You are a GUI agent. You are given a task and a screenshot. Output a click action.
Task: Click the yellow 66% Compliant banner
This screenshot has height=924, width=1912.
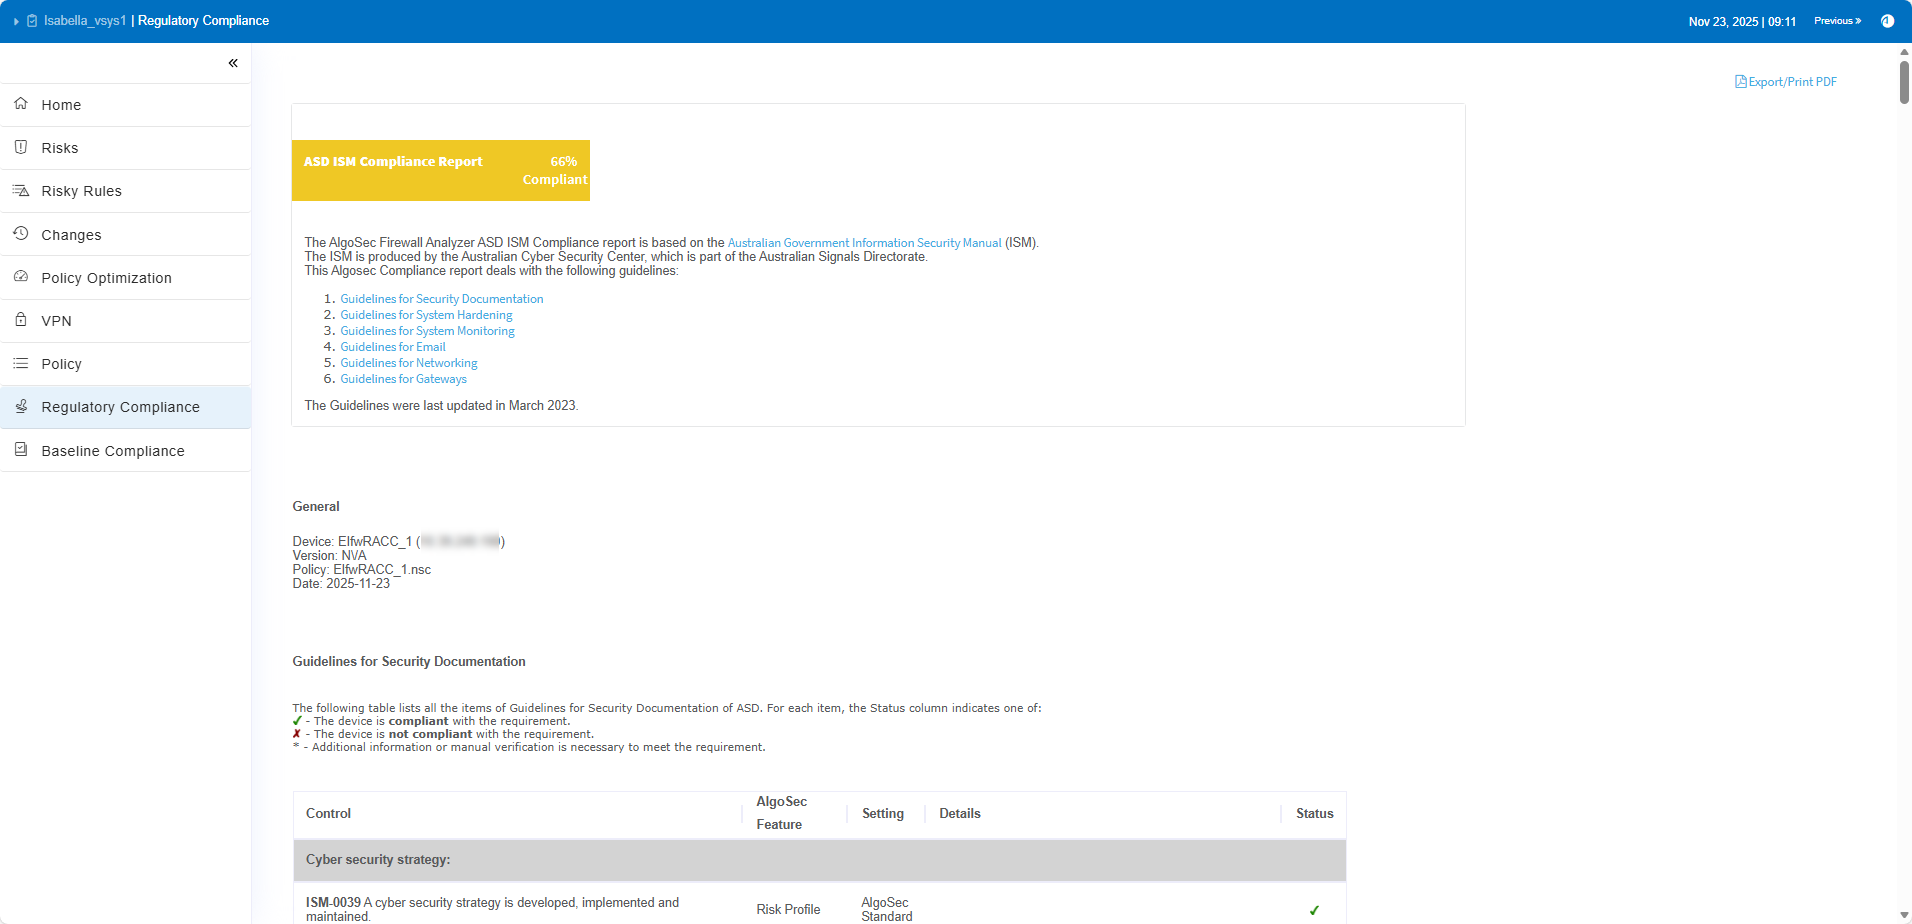(440, 170)
